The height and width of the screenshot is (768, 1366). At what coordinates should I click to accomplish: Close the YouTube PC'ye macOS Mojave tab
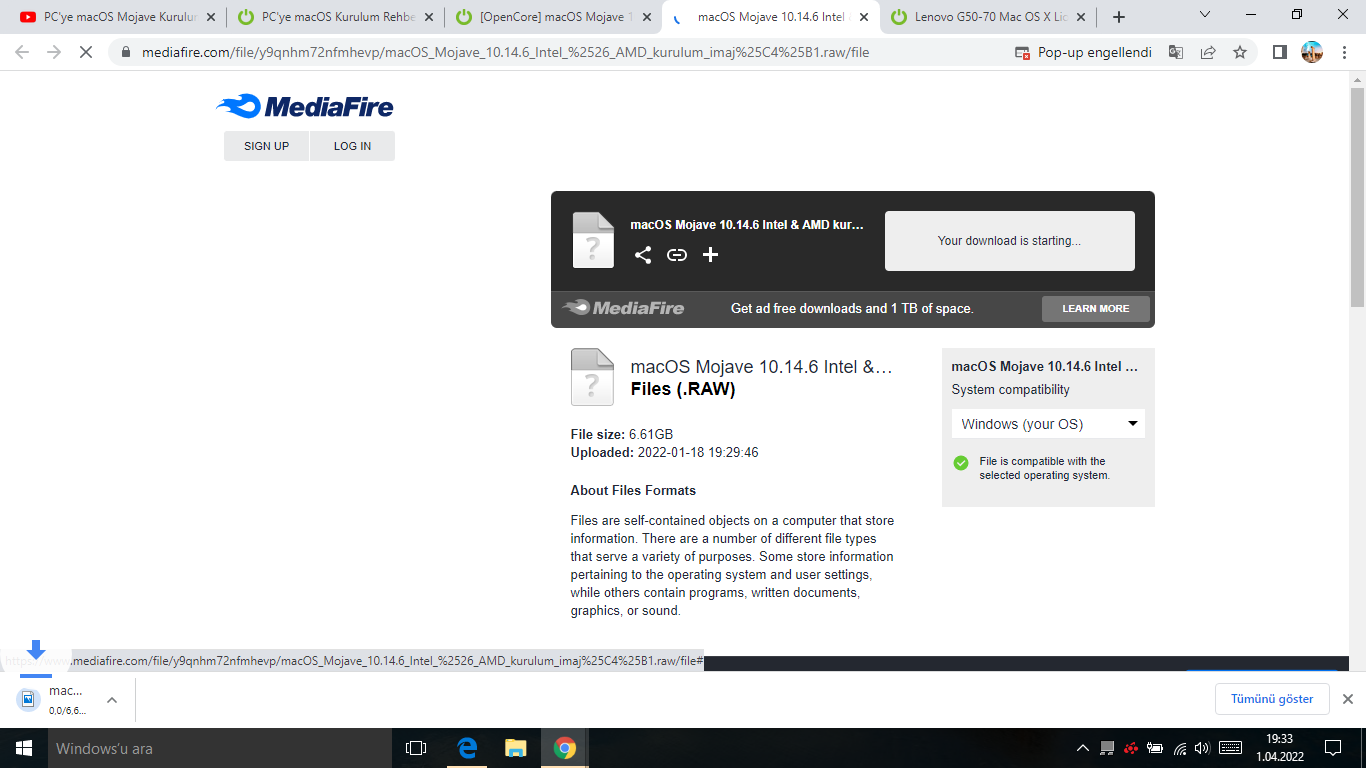[210, 17]
